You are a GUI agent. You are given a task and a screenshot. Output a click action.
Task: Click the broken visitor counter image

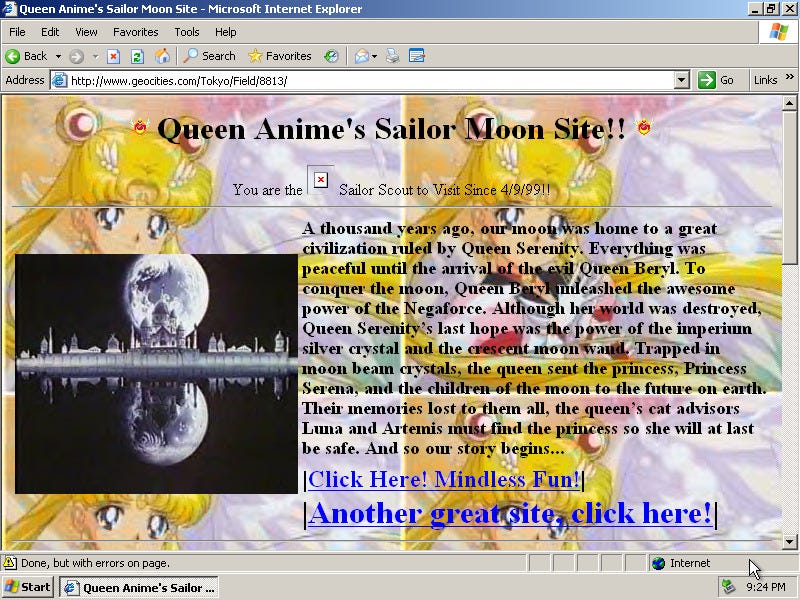(x=320, y=180)
